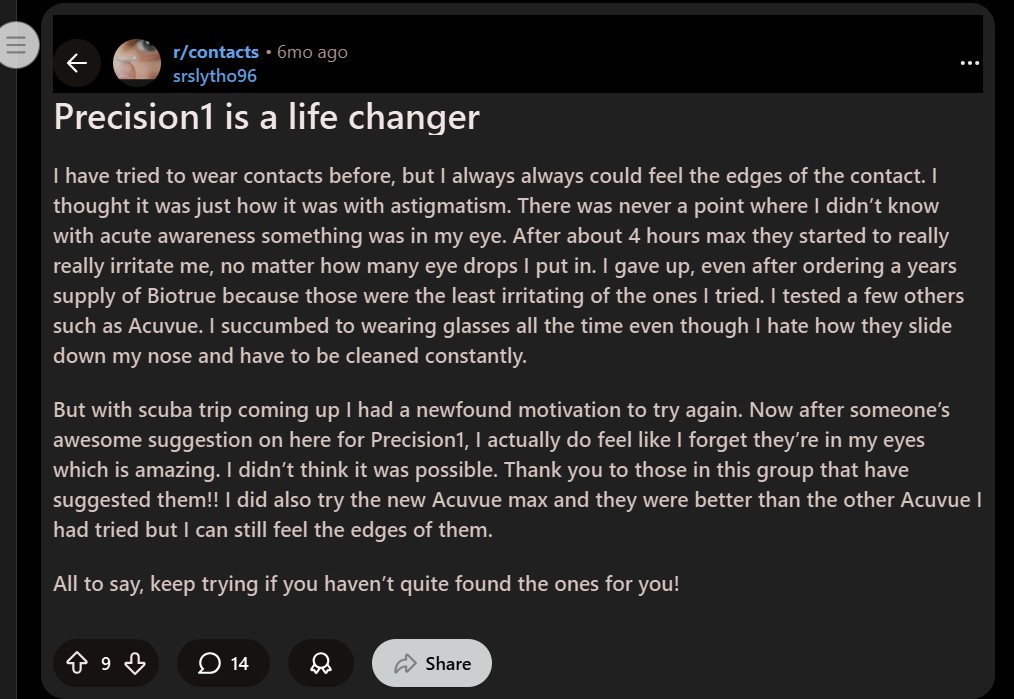
Task: Click the "Precision1 is a life changer" title
Action: point(266,117)
